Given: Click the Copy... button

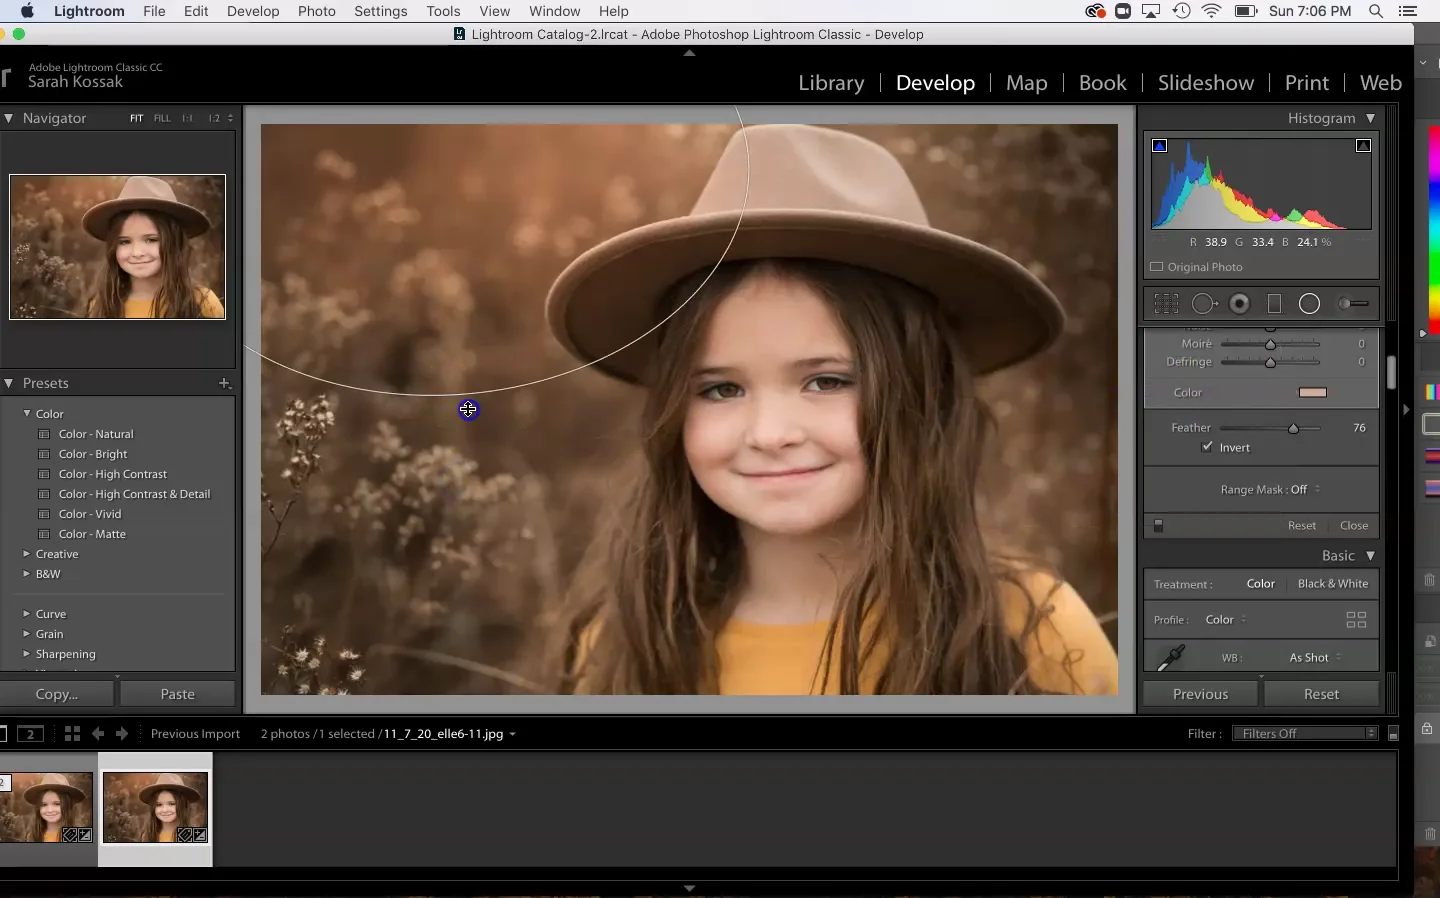Looking at the screenshot, I should 57,694.
